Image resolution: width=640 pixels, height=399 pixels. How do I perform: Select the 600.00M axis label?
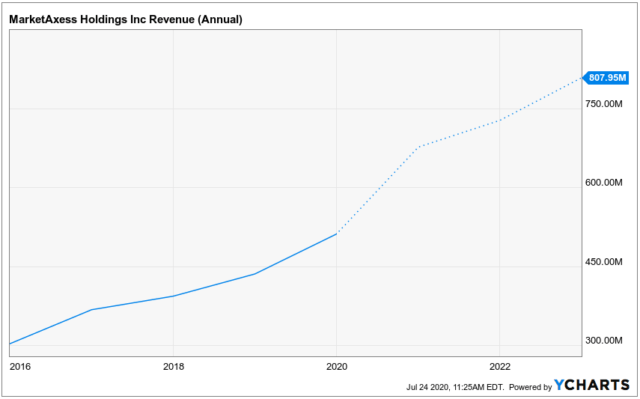tap(604, 182)
